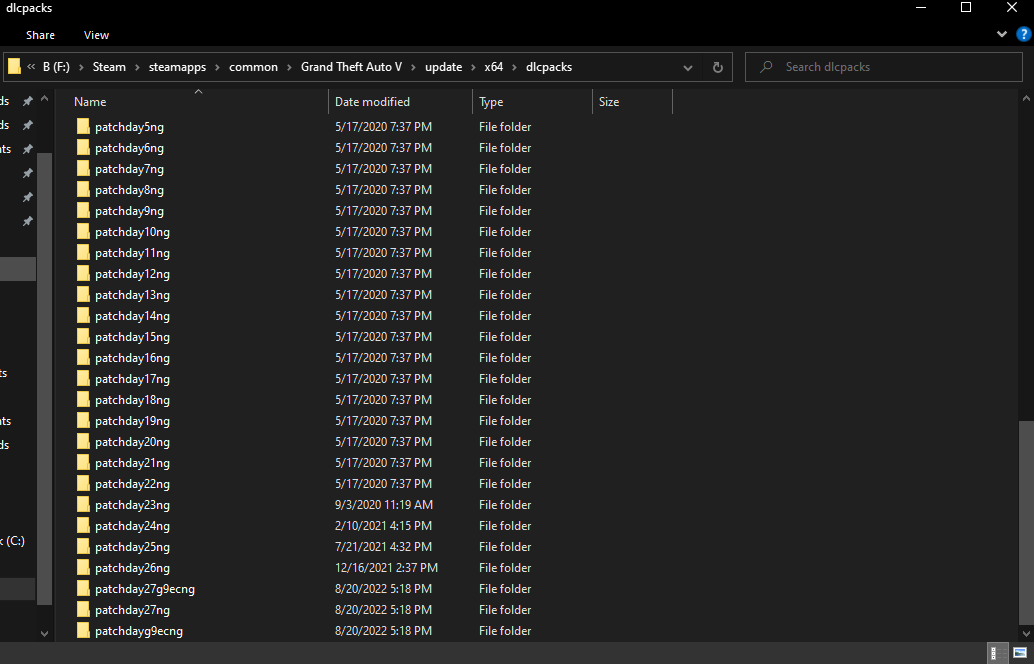Viewport: 1034px width, 664px height.
Task: Select the patchday19ng folder name
Action: click(x=133, y=421)
